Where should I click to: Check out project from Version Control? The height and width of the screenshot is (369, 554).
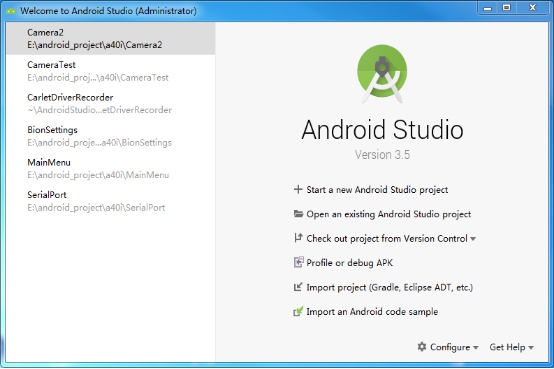(387, 239)
